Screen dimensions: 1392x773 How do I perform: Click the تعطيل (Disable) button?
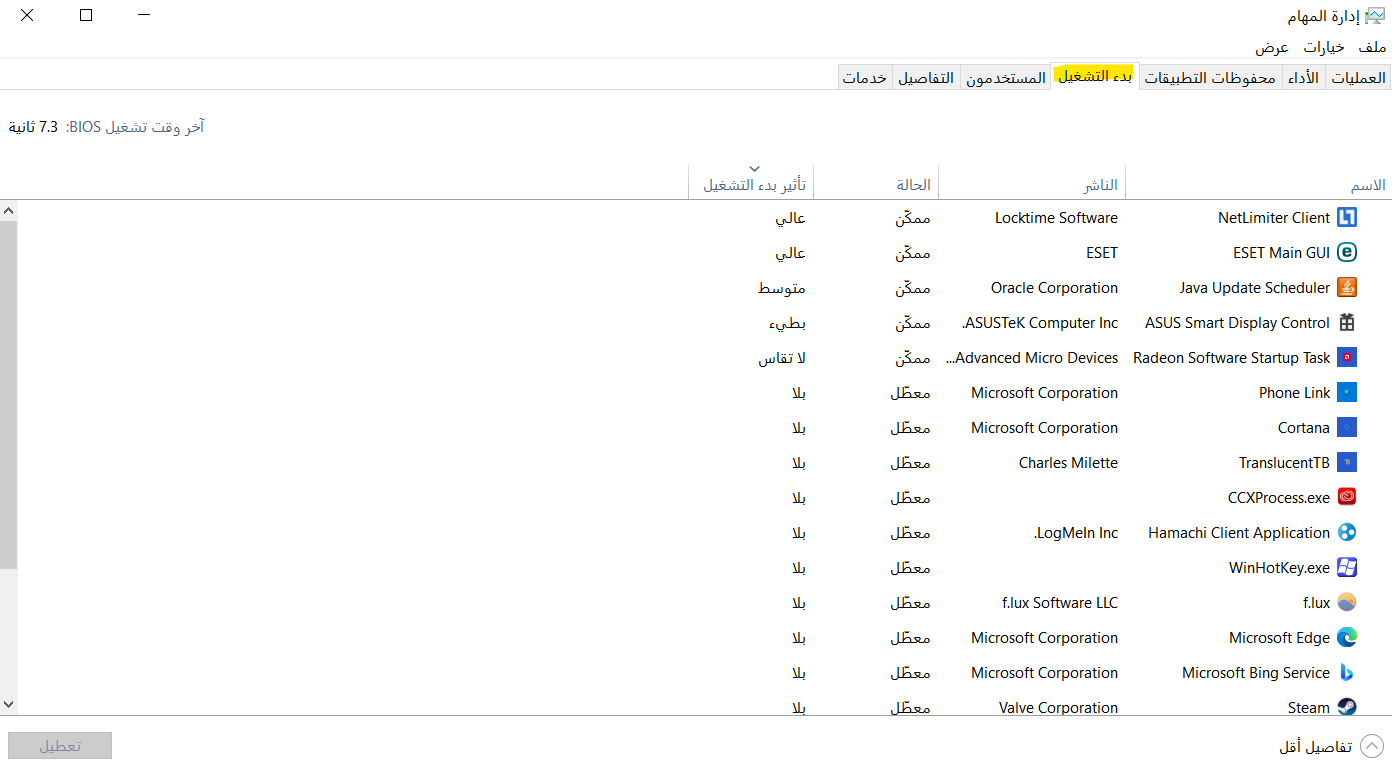[x=60, y=746]
